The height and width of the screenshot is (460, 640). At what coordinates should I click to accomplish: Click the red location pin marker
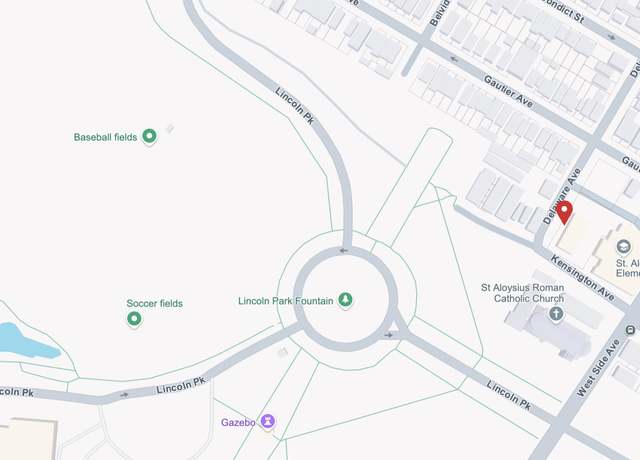point(564,212)
